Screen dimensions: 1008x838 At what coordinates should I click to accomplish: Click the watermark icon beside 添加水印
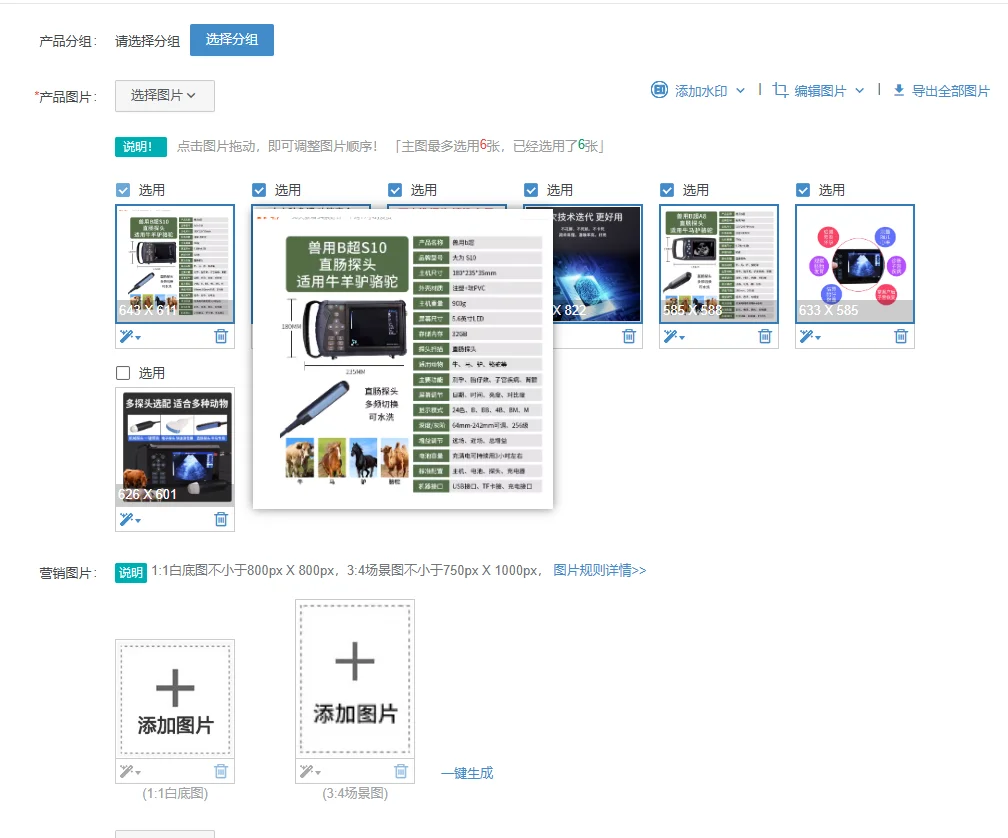[660, 90]
